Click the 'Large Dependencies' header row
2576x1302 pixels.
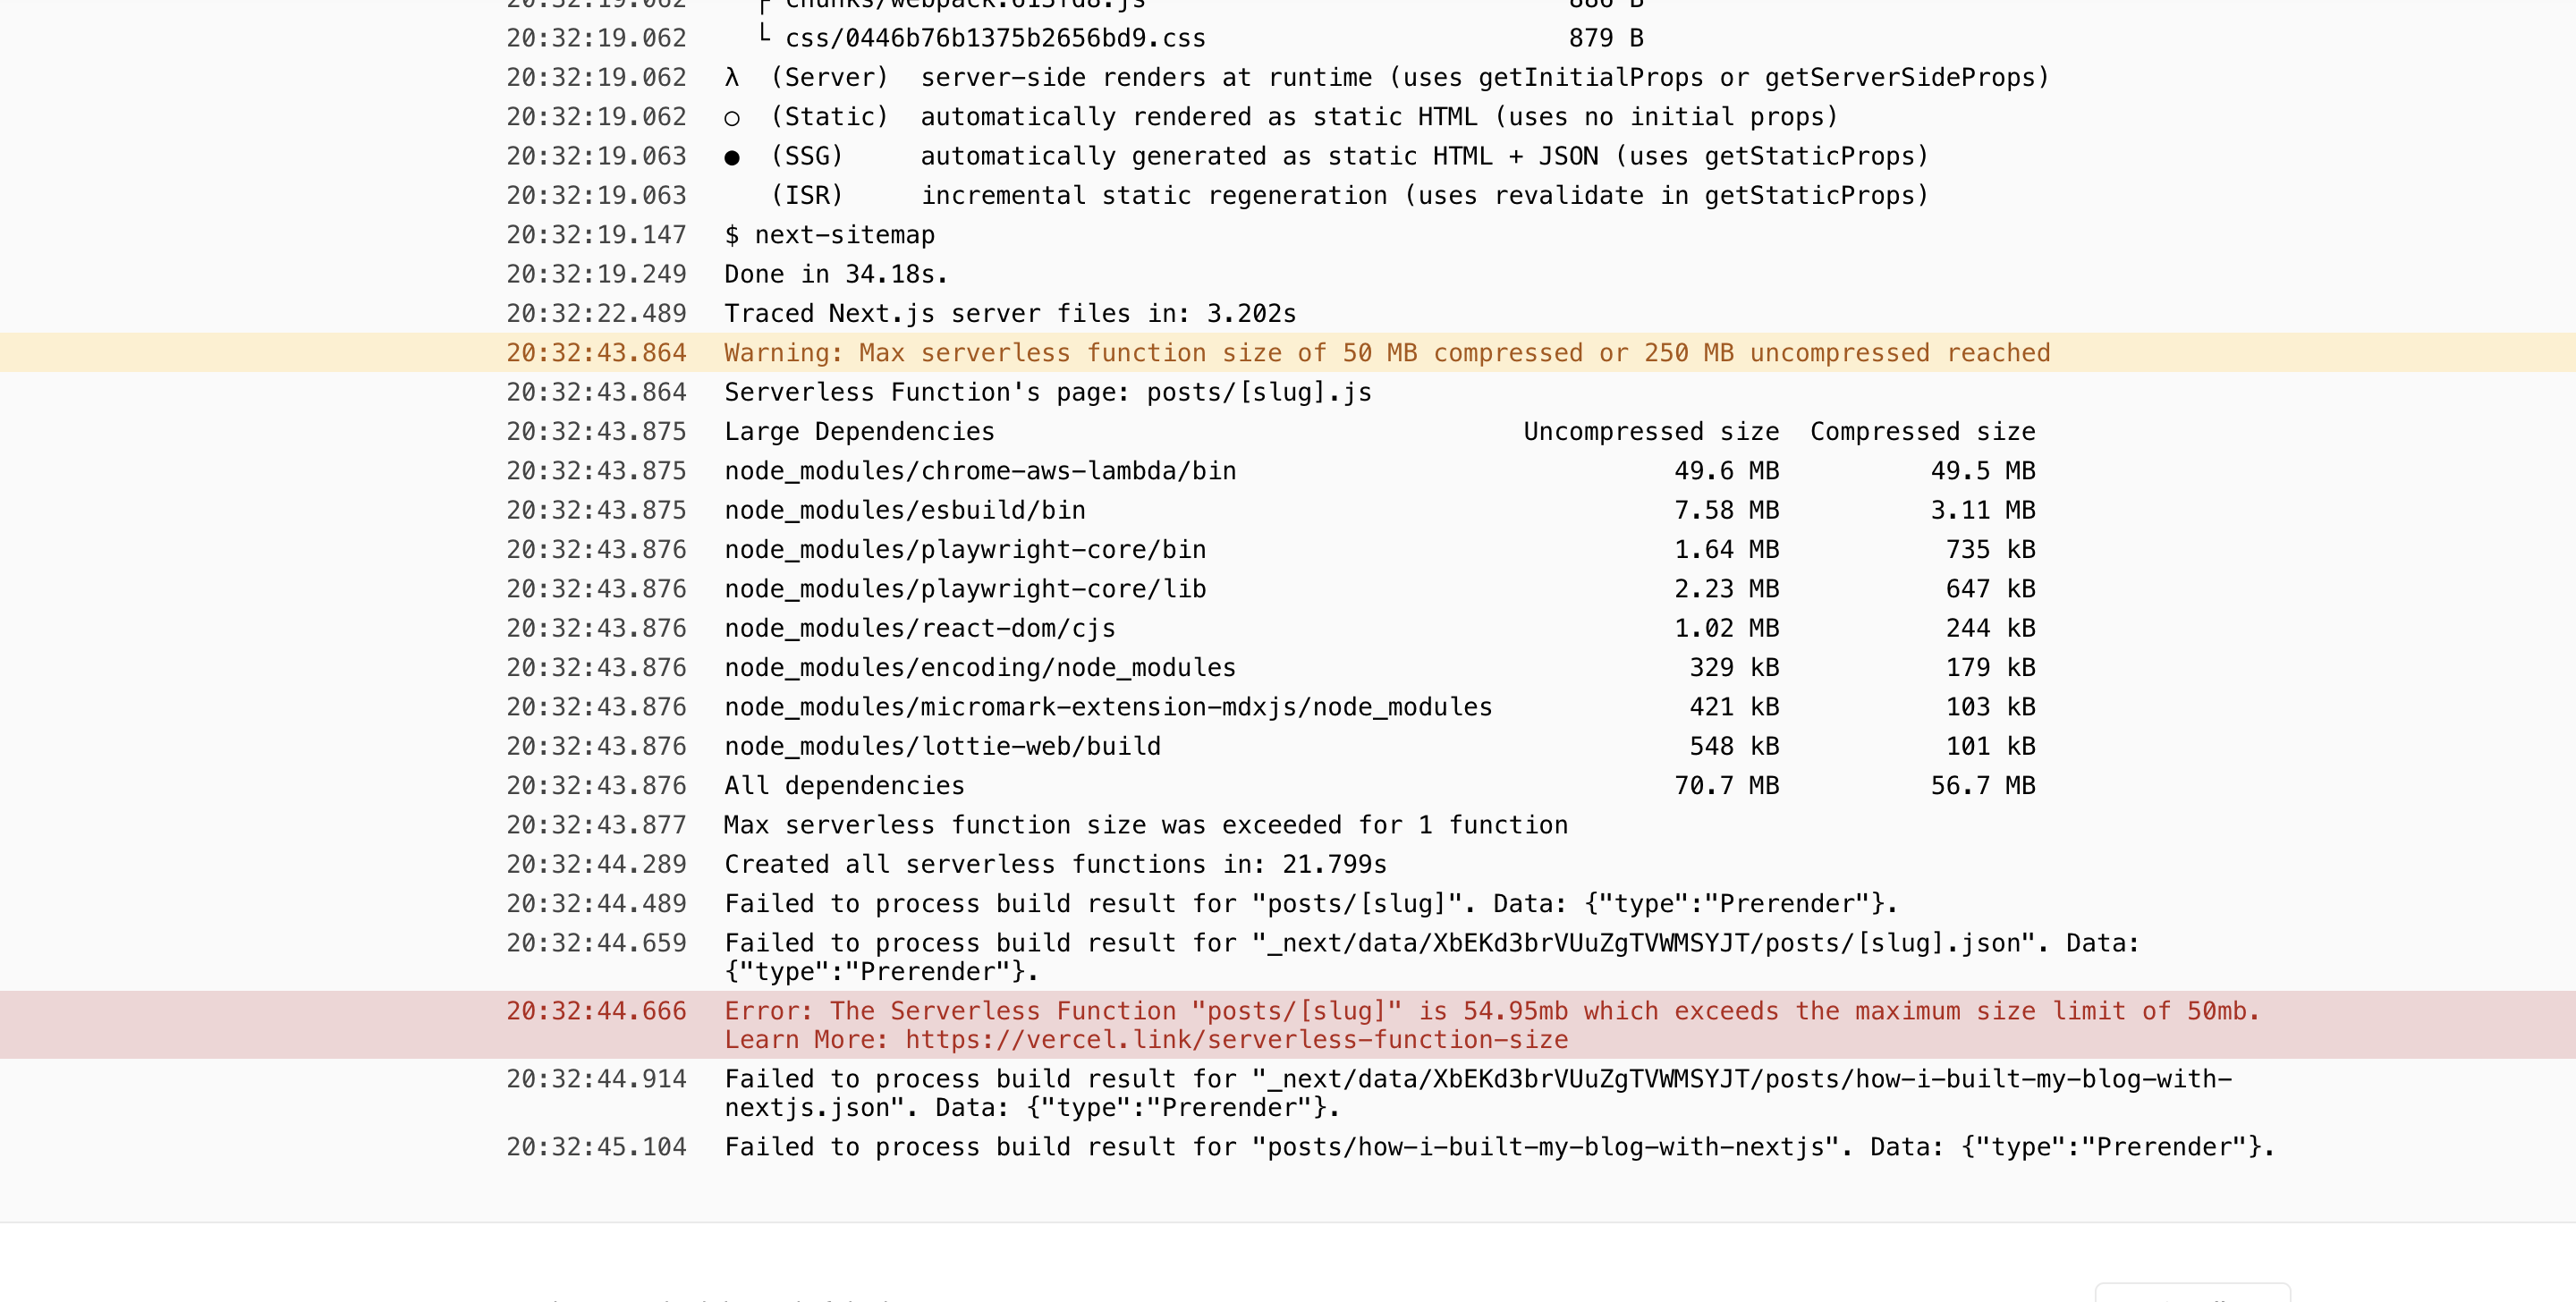[x=859, y=432]
